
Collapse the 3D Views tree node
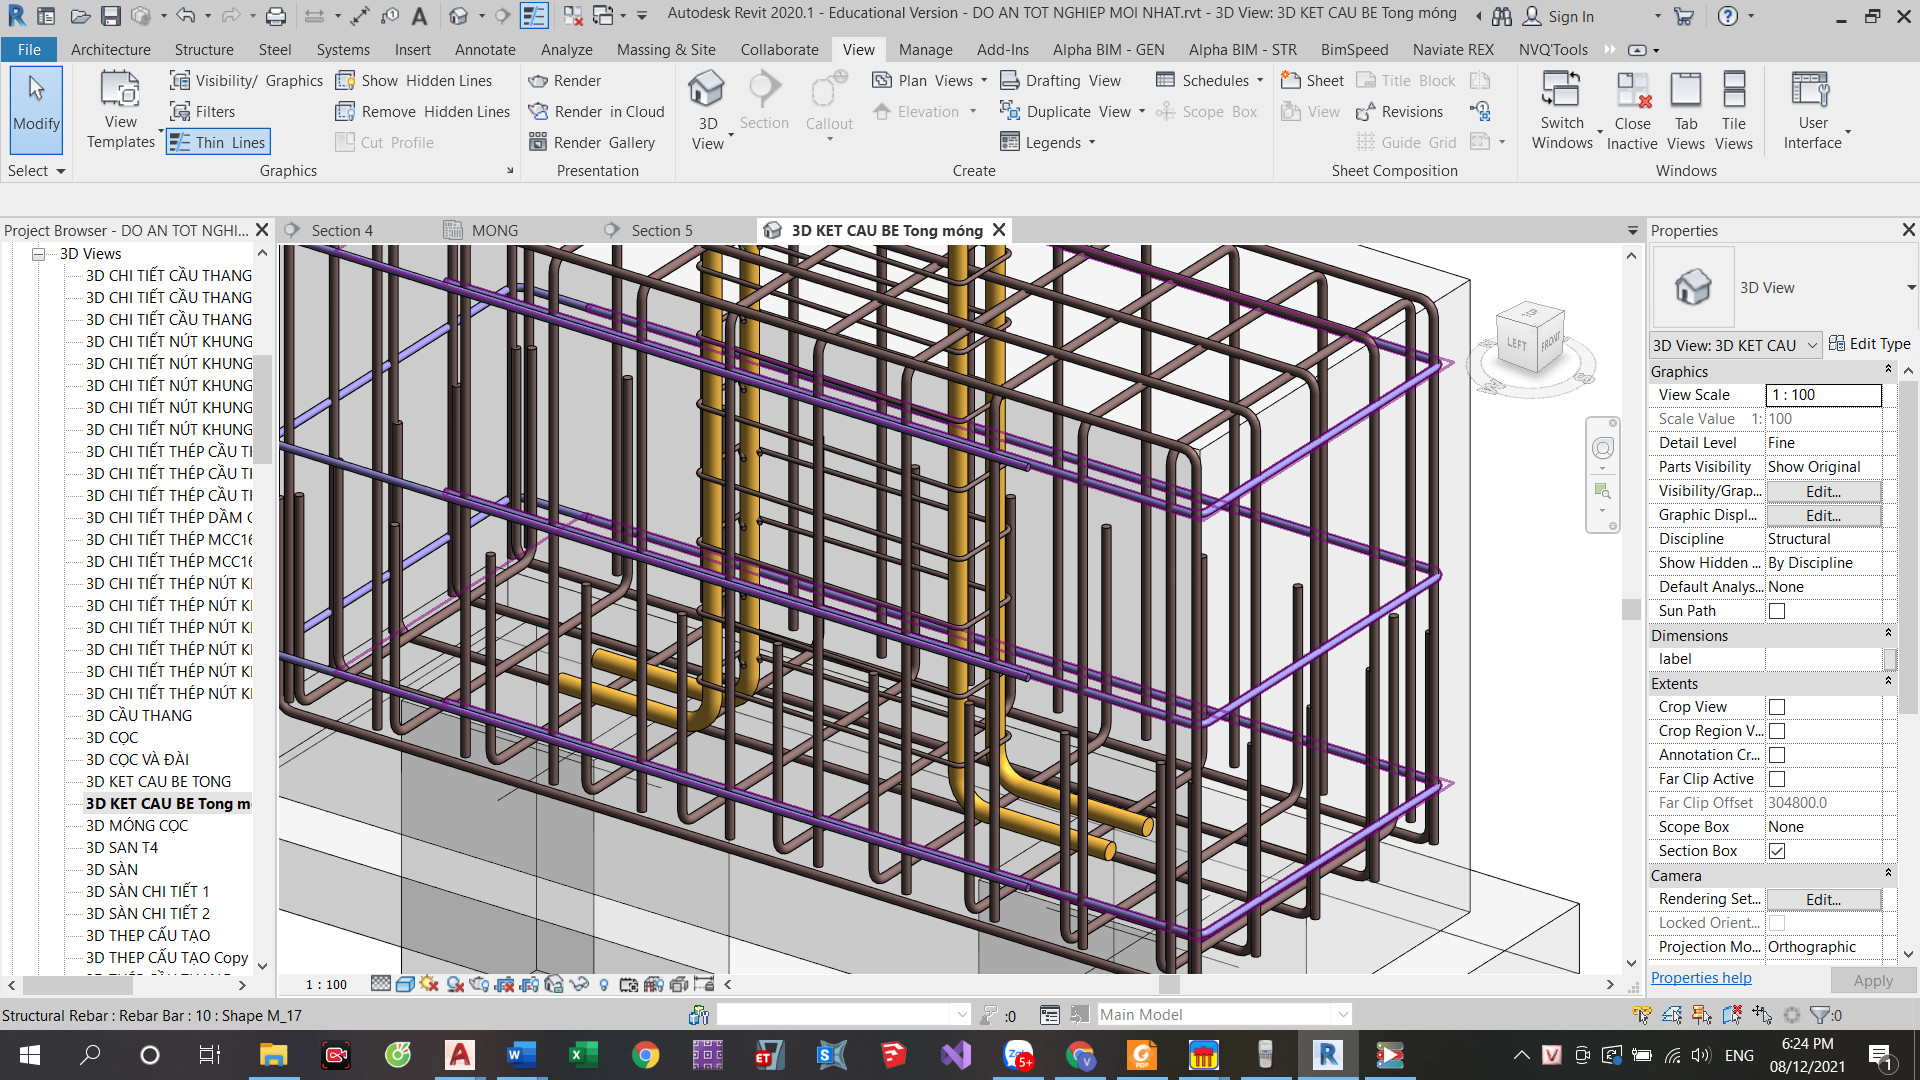point(39,254)
